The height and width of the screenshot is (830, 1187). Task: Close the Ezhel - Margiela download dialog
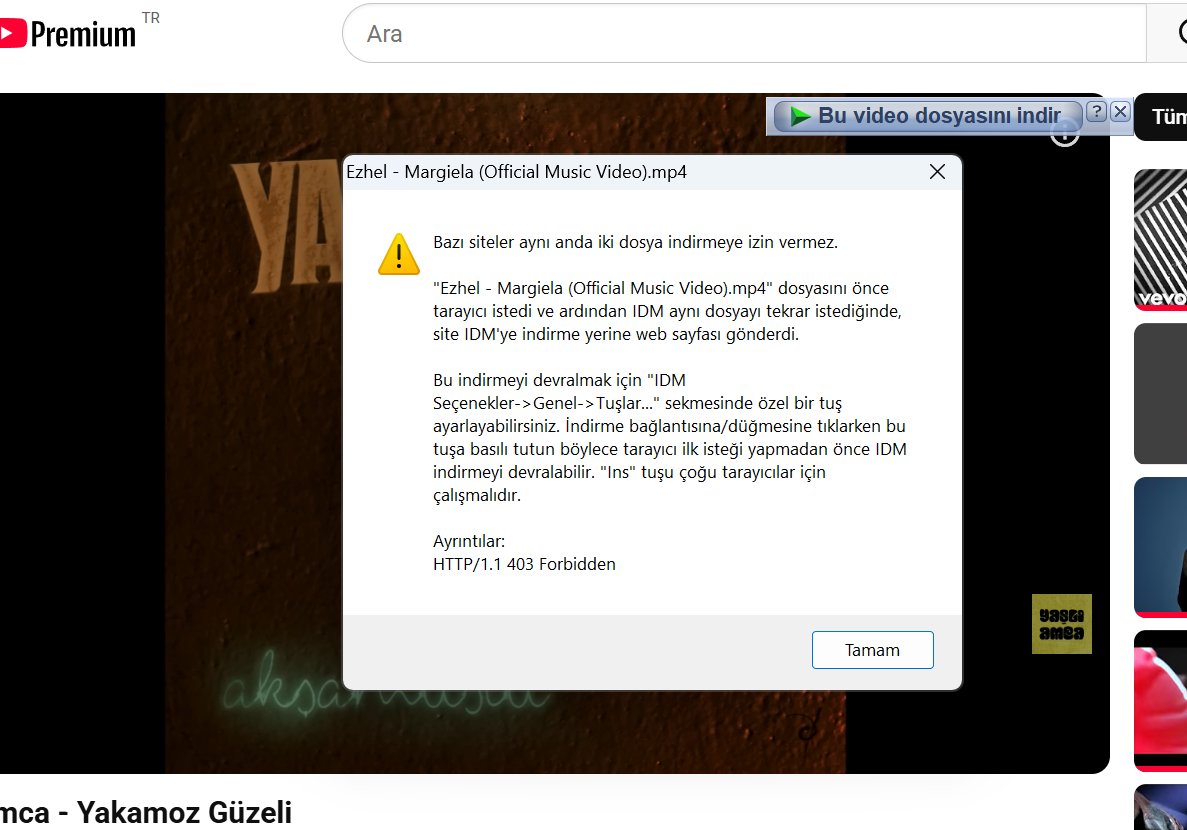(x=937, y=172)
